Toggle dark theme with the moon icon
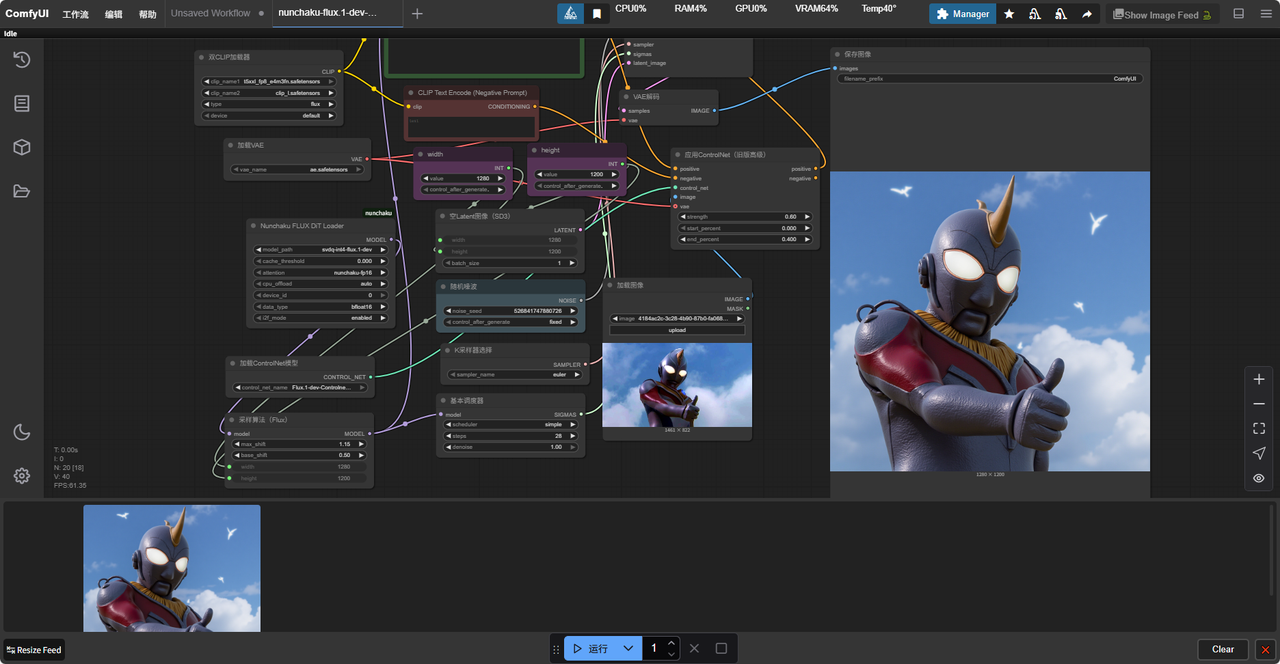 click(x=21, y=432)
